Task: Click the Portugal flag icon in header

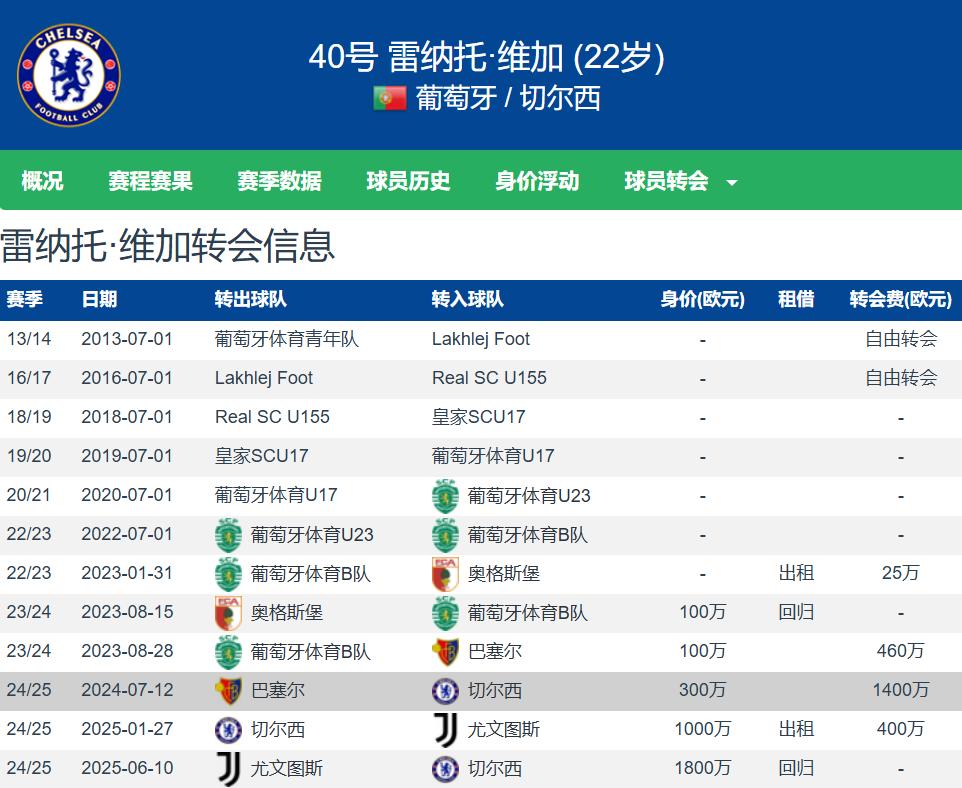Action: tap(390, 98)
